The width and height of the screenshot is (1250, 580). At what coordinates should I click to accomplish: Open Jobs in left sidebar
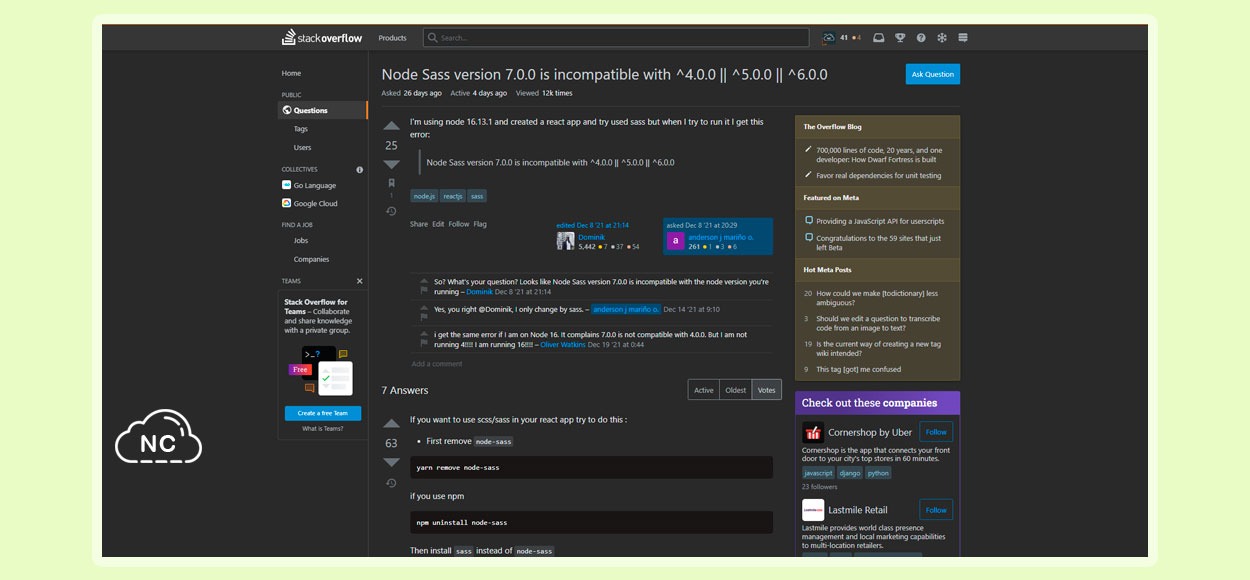[x=301, y=240]
